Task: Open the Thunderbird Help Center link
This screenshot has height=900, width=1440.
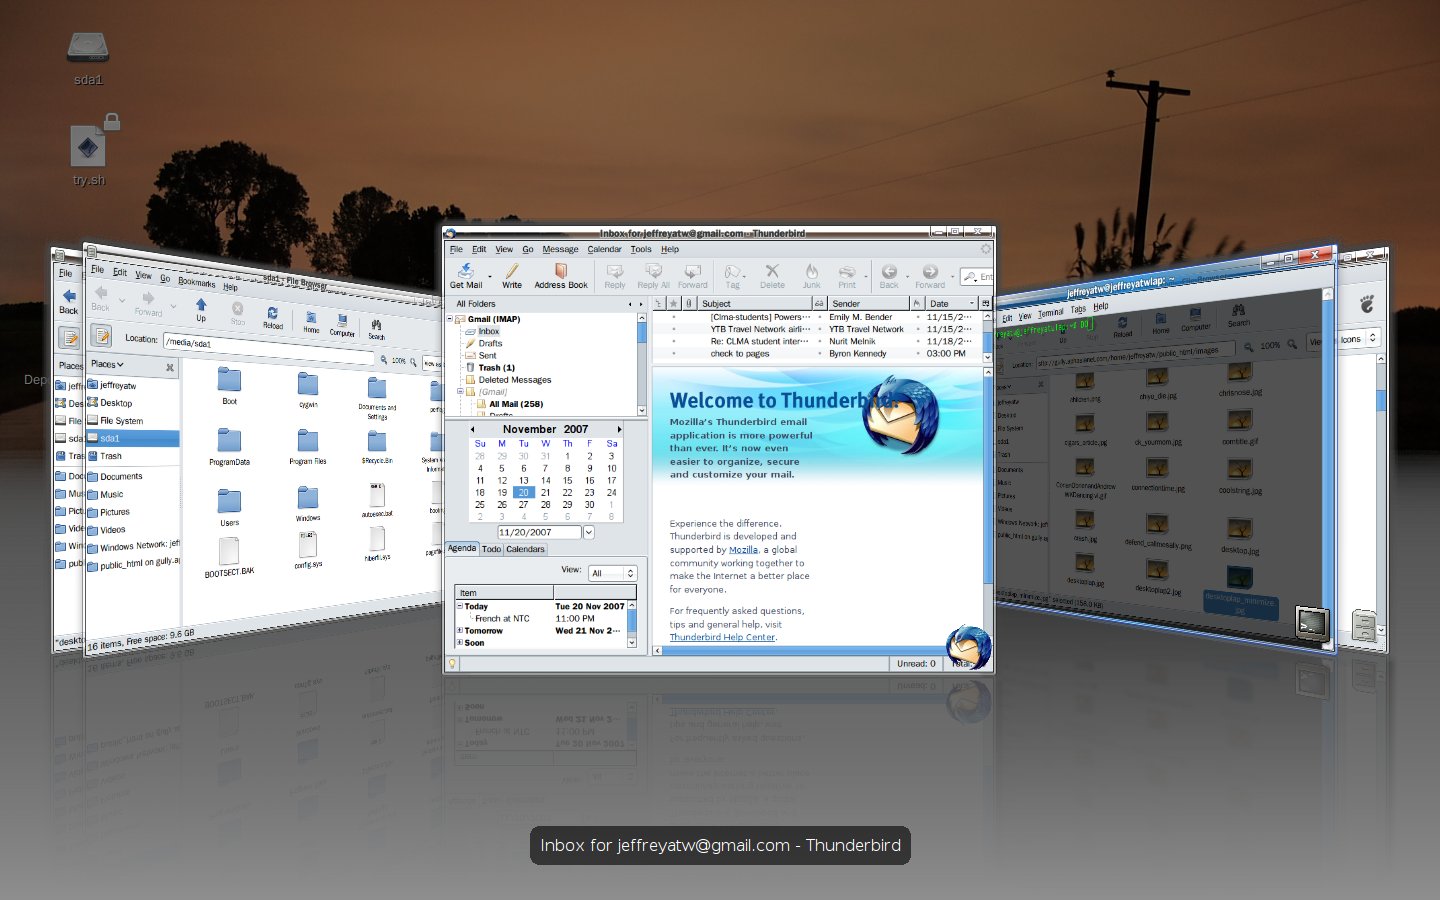Action: (x=722, y=637)
